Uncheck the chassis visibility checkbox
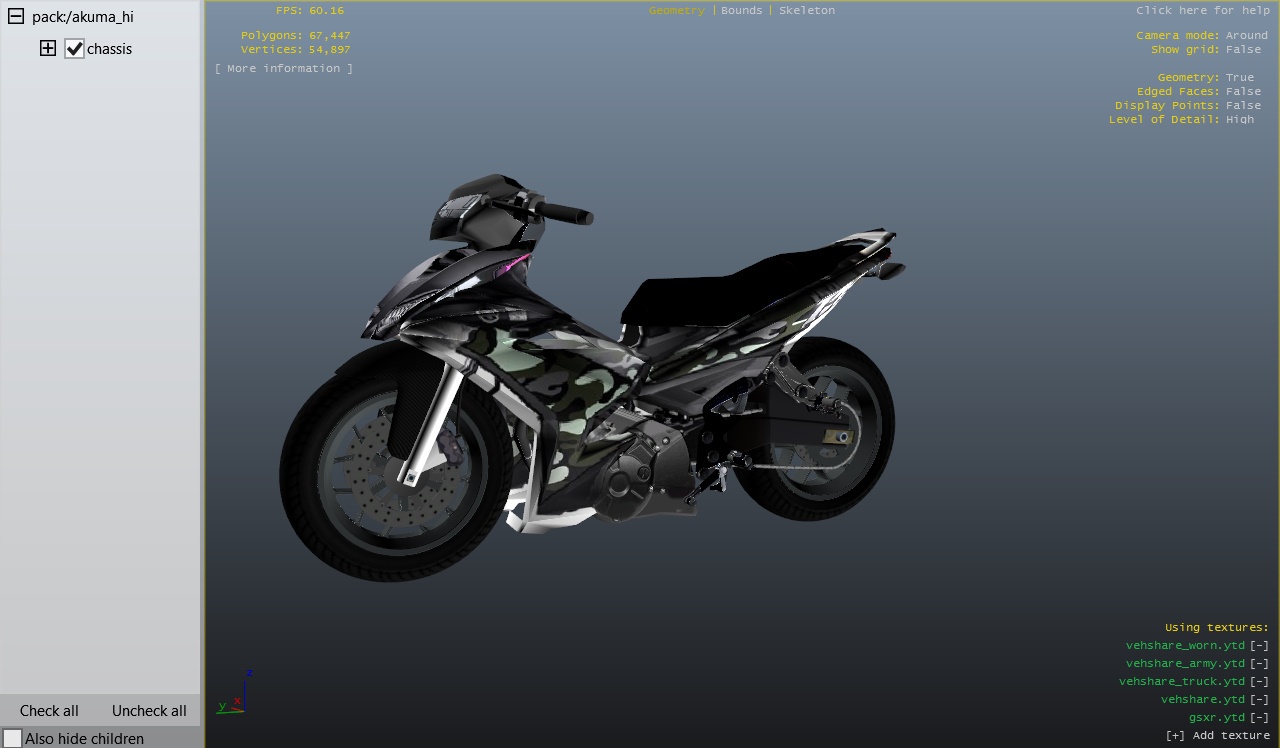The image size is (1280, 748). point(74,48)
